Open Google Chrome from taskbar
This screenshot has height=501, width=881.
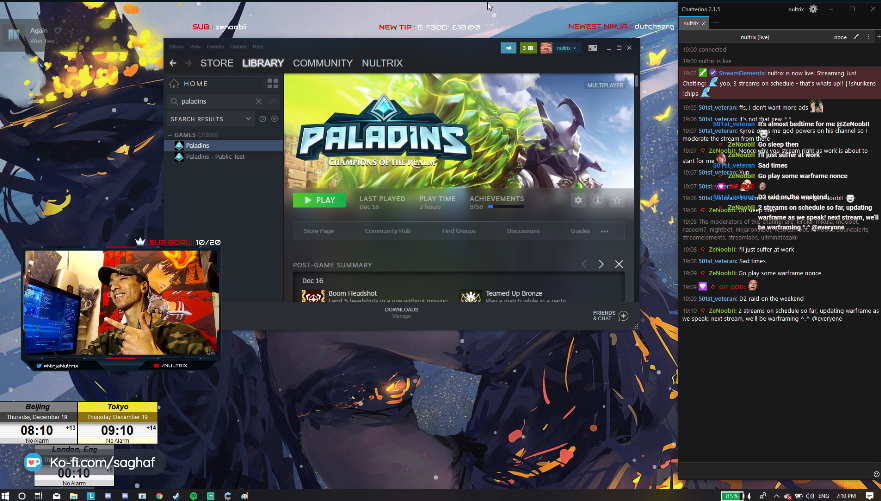(160, 496)
